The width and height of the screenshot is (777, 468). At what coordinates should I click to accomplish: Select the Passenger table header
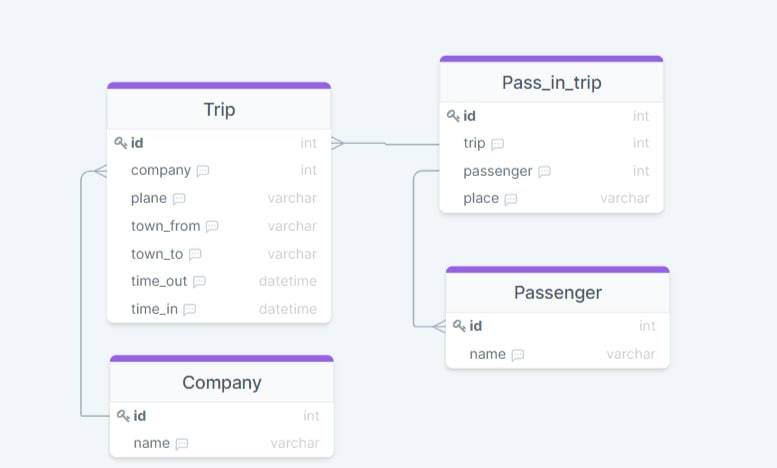point(557,293)
